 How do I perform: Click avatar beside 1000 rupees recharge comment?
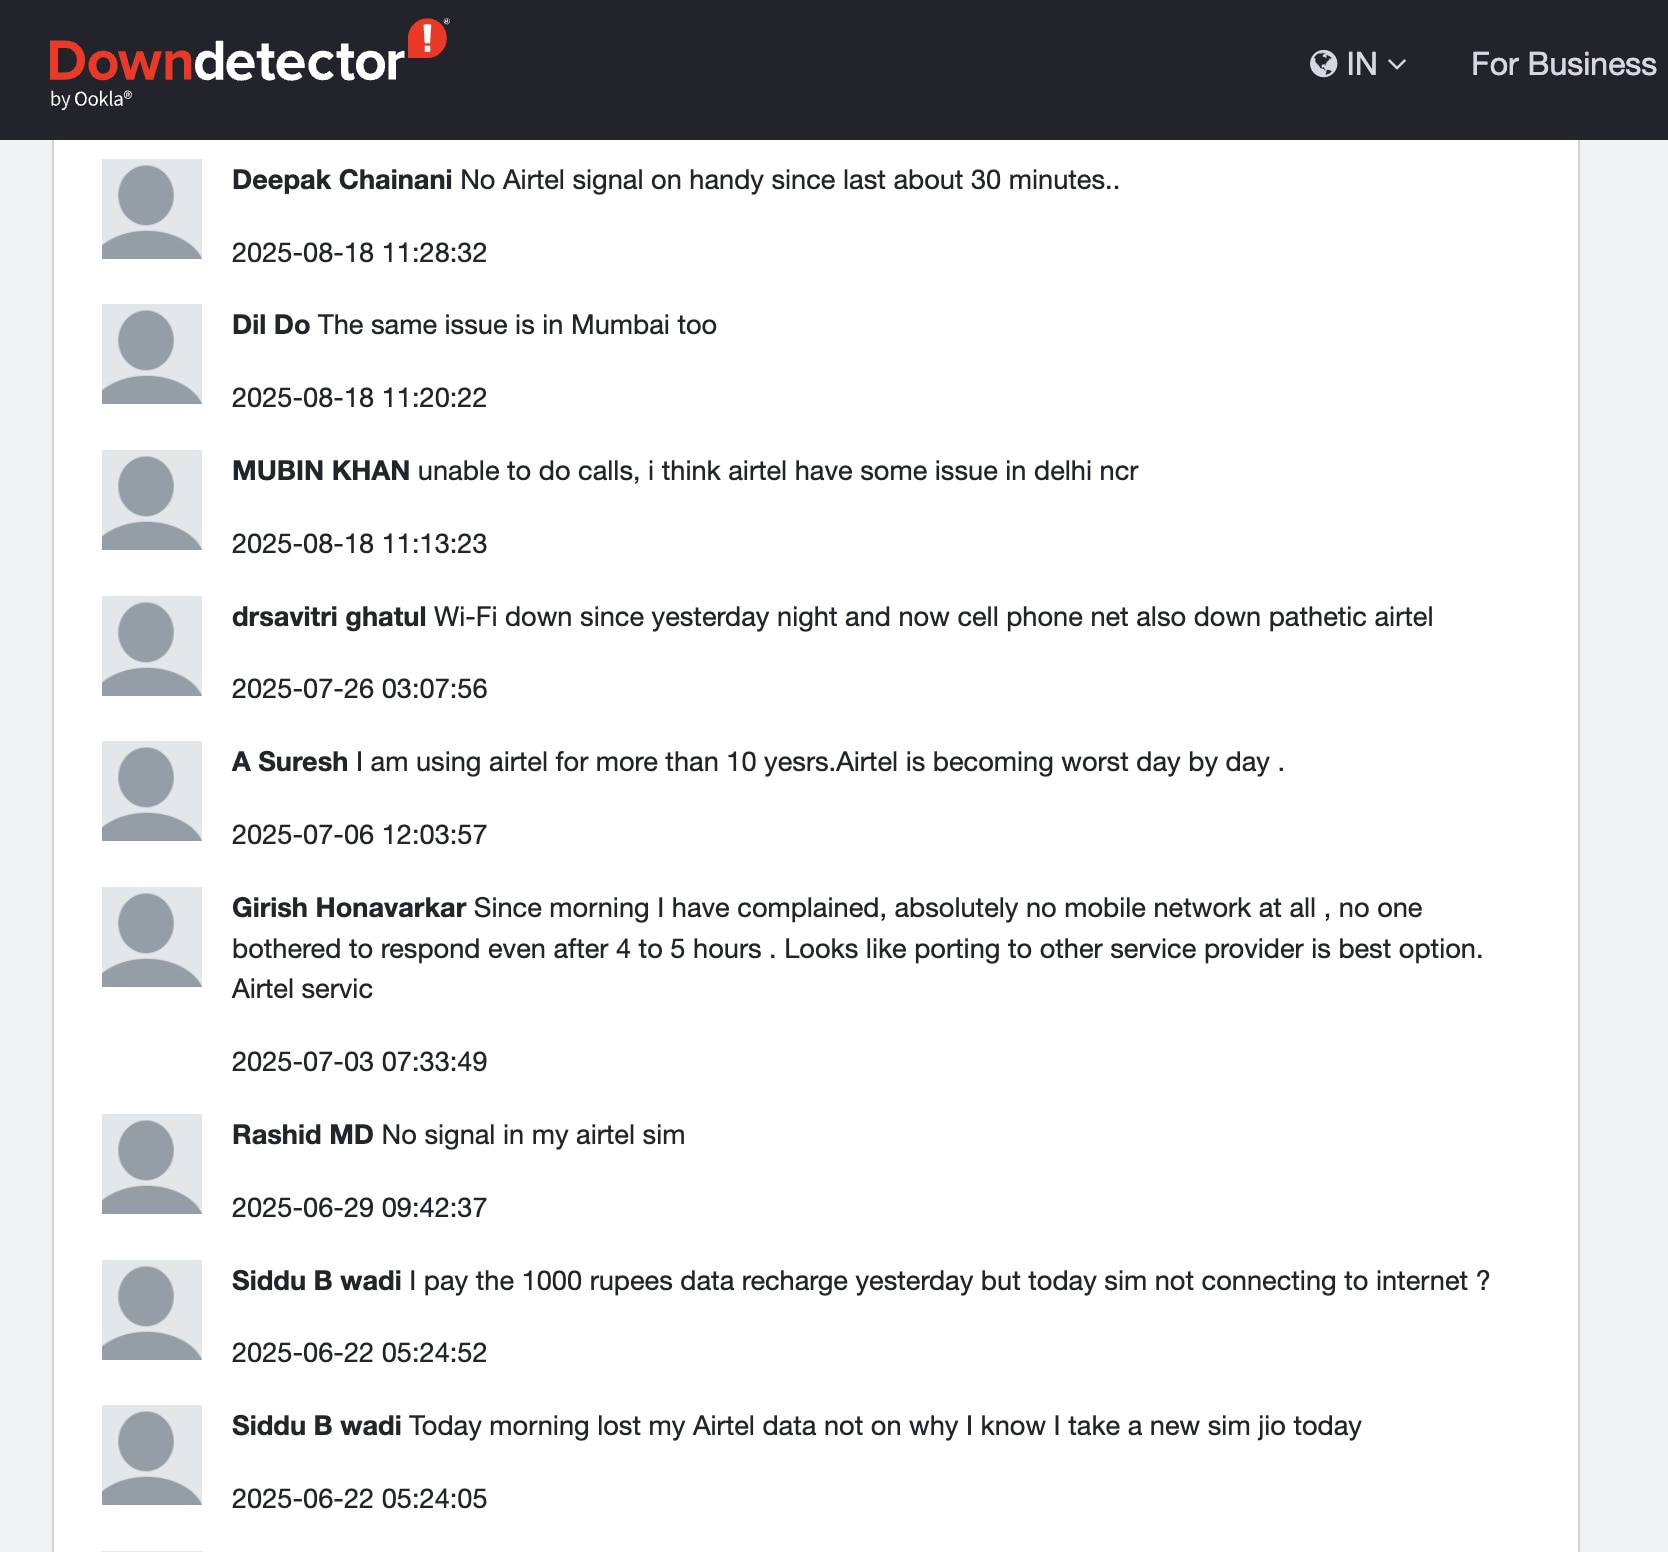tap(152, 1310)
